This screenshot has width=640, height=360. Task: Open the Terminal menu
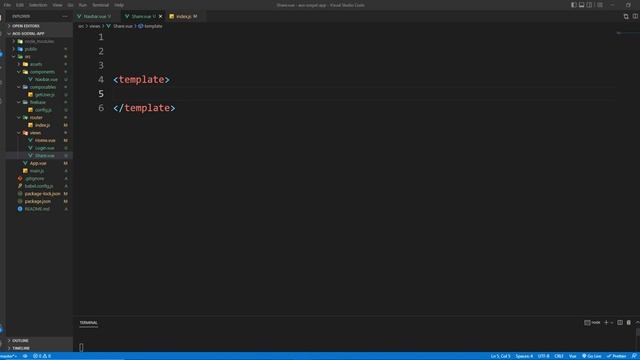pyautogui.click(x=100, y=5)
